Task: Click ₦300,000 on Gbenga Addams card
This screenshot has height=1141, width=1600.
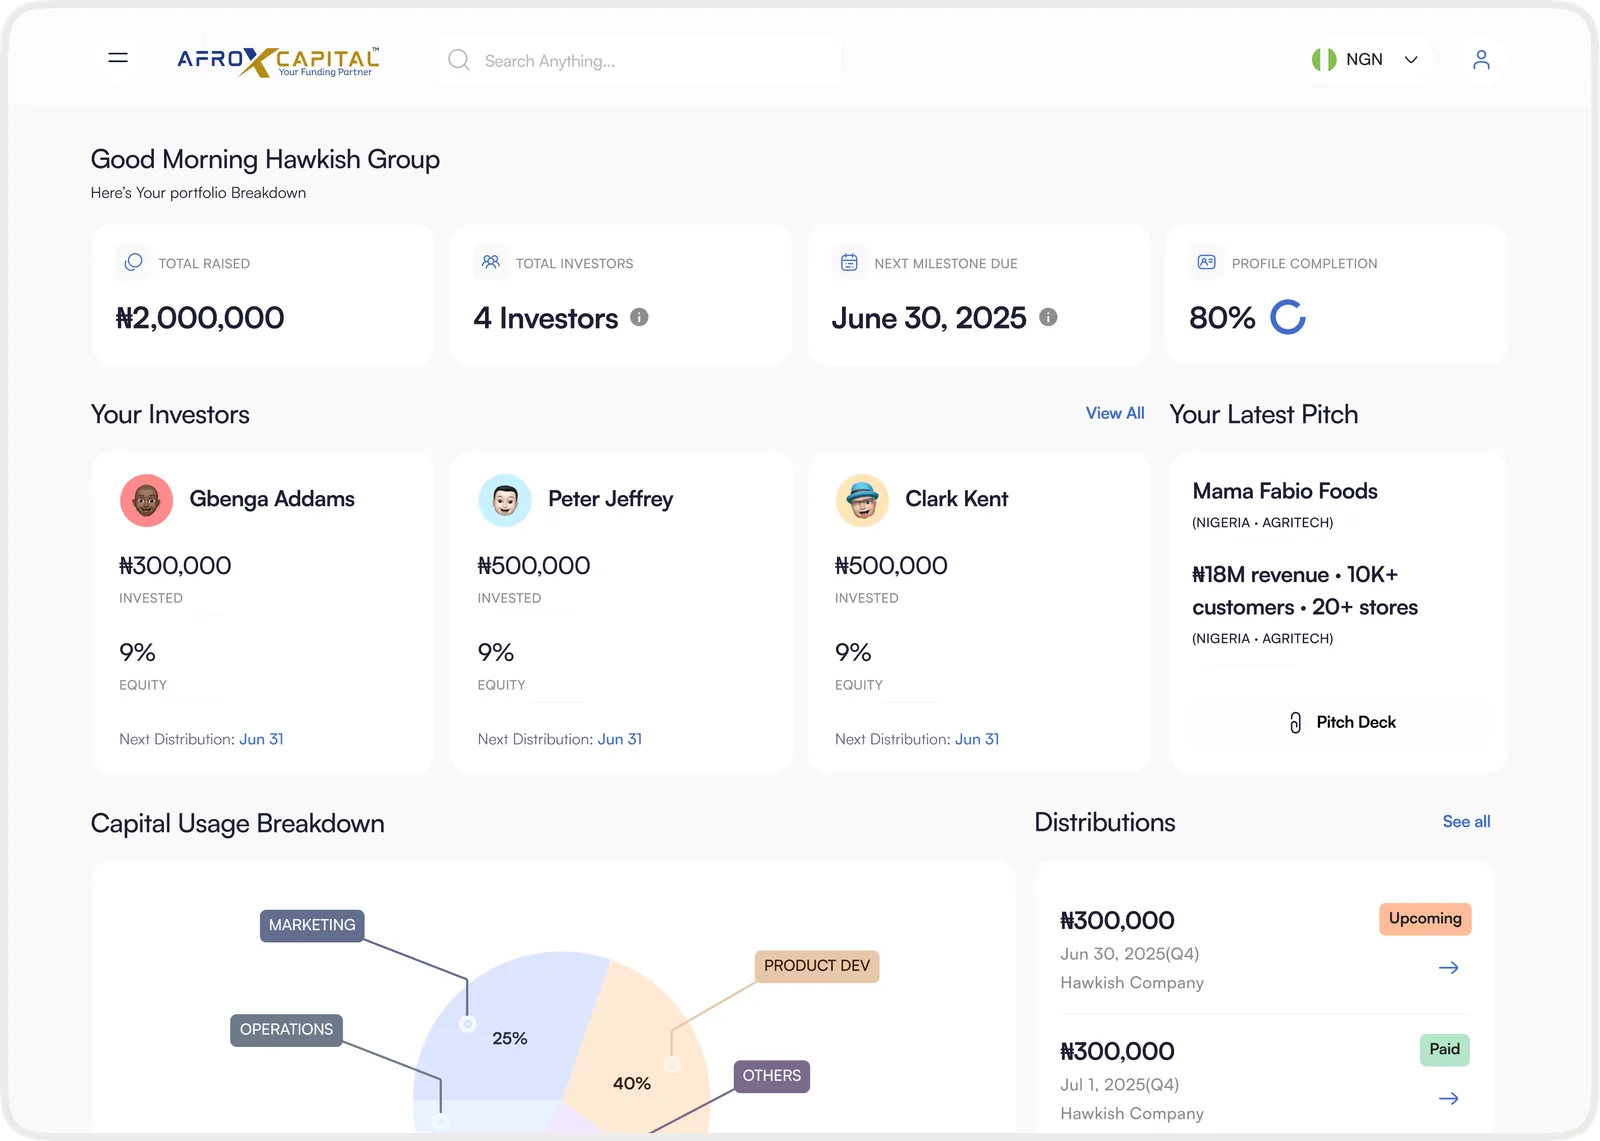Action: [x=175, y=566]
